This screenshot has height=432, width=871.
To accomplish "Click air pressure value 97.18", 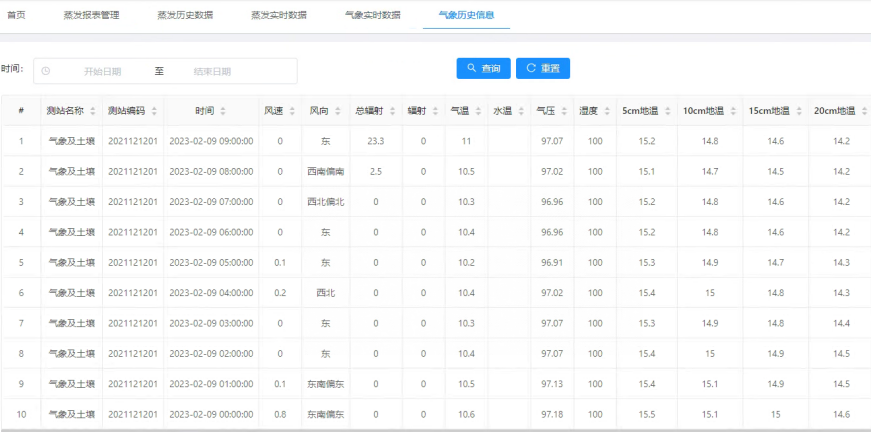I will pyautogui.click(x=552, y=414).
